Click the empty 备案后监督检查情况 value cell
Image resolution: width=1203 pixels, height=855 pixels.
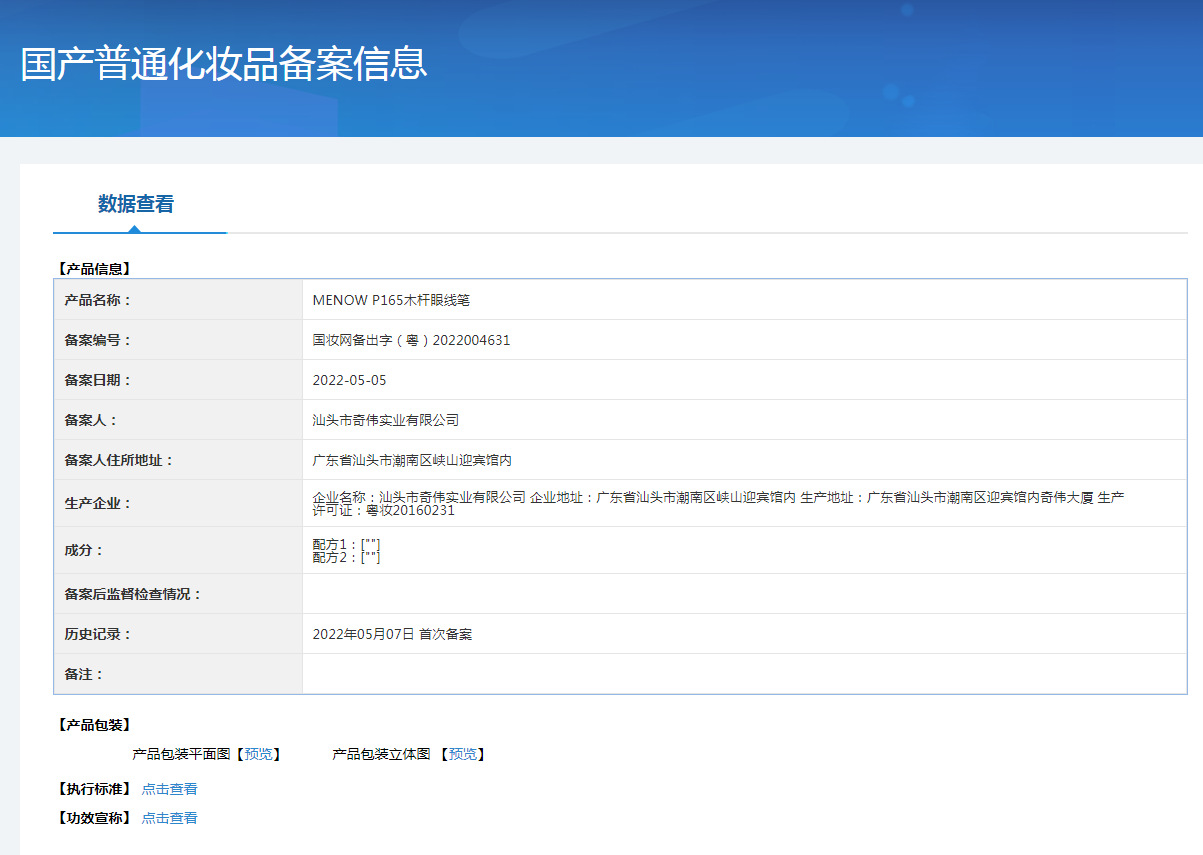pos(743,594)
